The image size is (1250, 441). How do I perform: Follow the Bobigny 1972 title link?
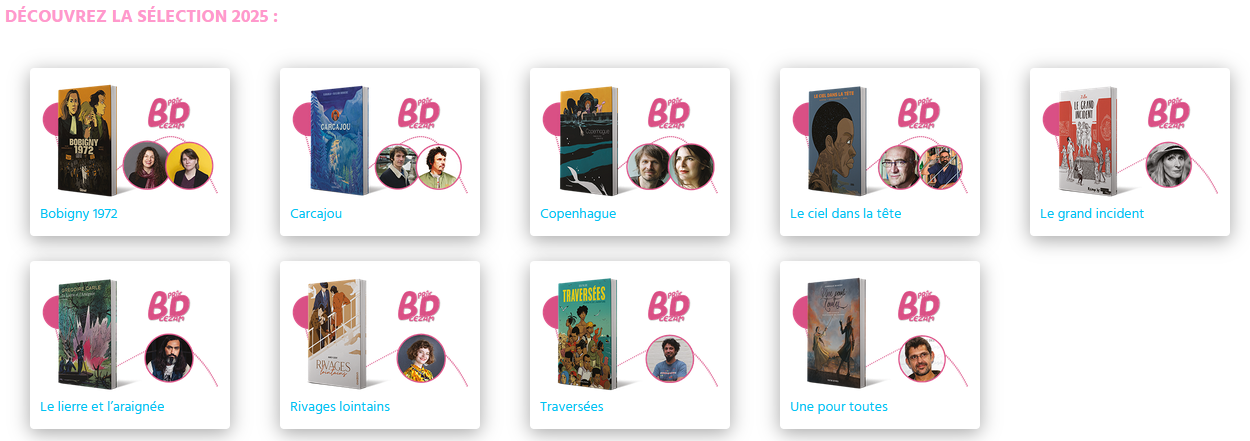[79, 214]
